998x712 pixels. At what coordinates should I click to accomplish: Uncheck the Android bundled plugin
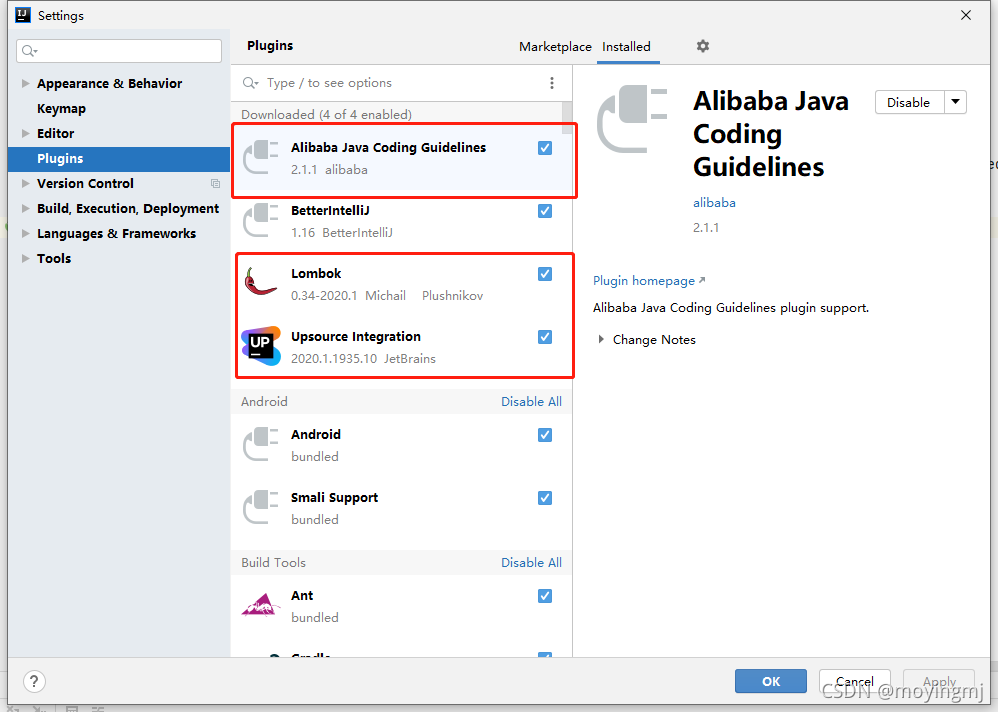(x=545, y=435)
